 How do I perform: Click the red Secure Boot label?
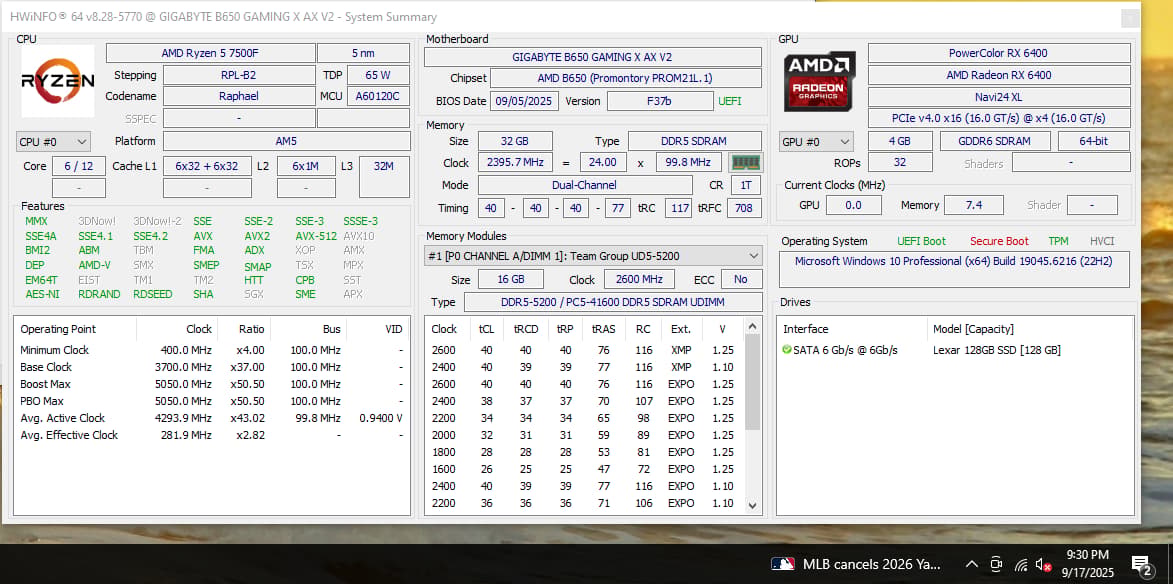tap(999, 241)
